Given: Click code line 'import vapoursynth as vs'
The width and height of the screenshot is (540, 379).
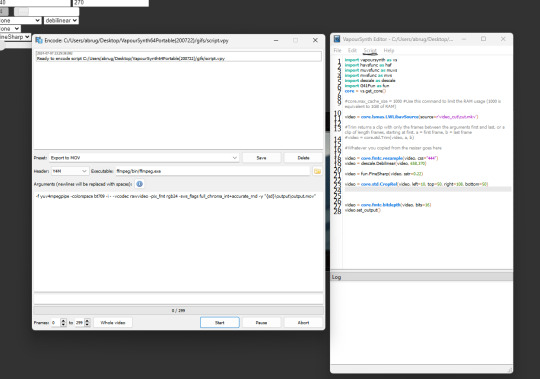Looking at the screenshot, I should tap(371, 60).
